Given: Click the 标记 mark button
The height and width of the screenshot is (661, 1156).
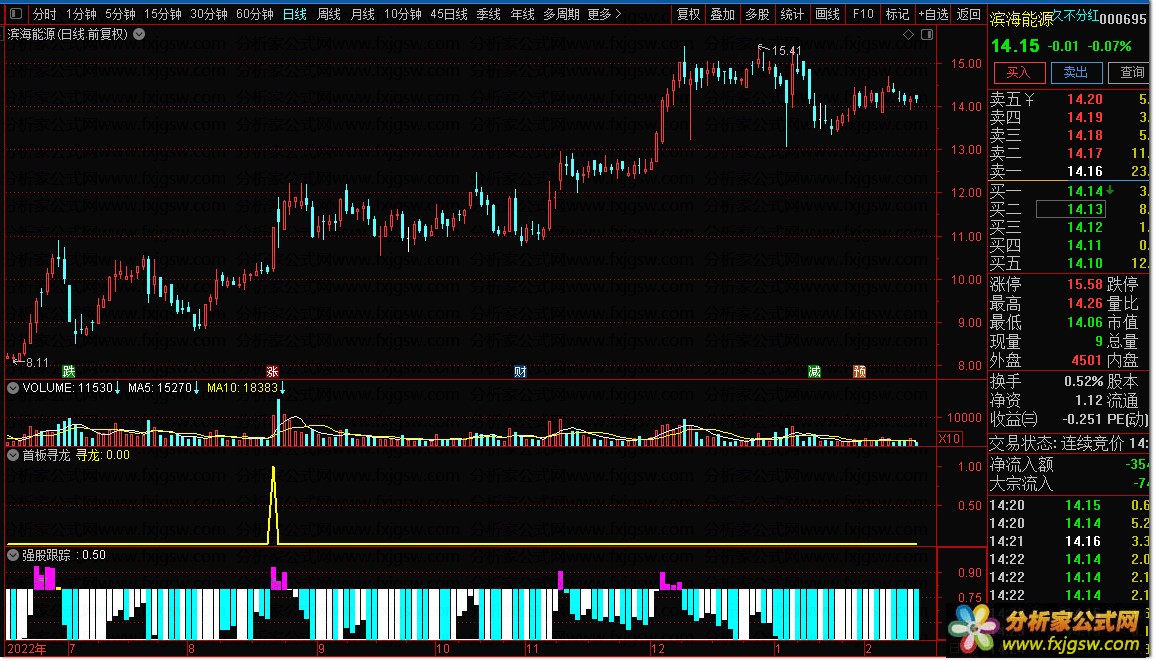Looking at the screenshot, I should [x=897, y=14].
